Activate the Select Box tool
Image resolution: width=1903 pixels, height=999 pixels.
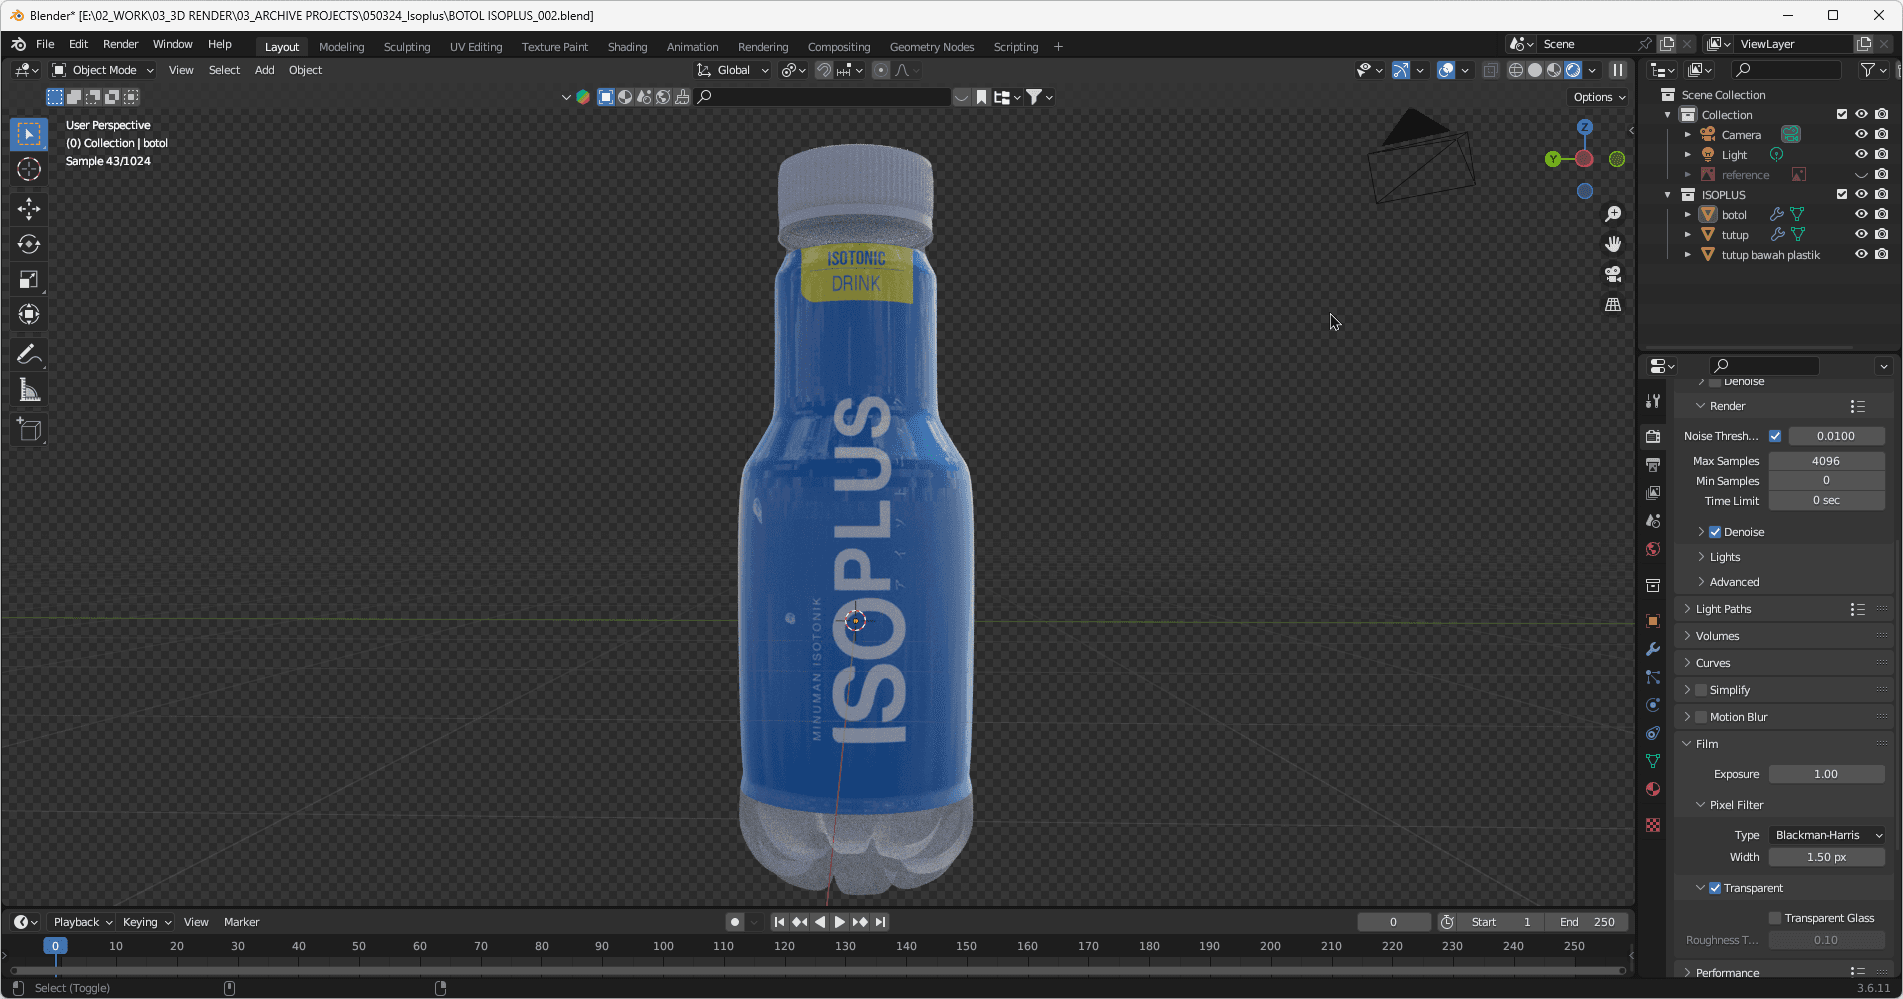point(29,134)
